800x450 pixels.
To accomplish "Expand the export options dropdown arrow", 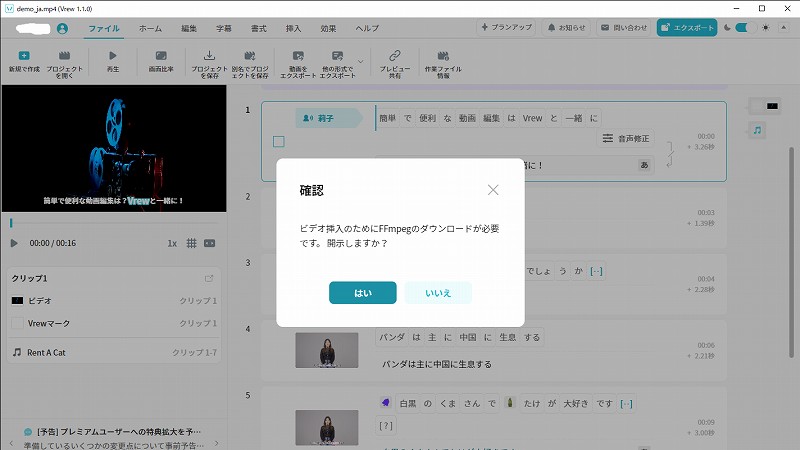I will click(x=361, y=62).
